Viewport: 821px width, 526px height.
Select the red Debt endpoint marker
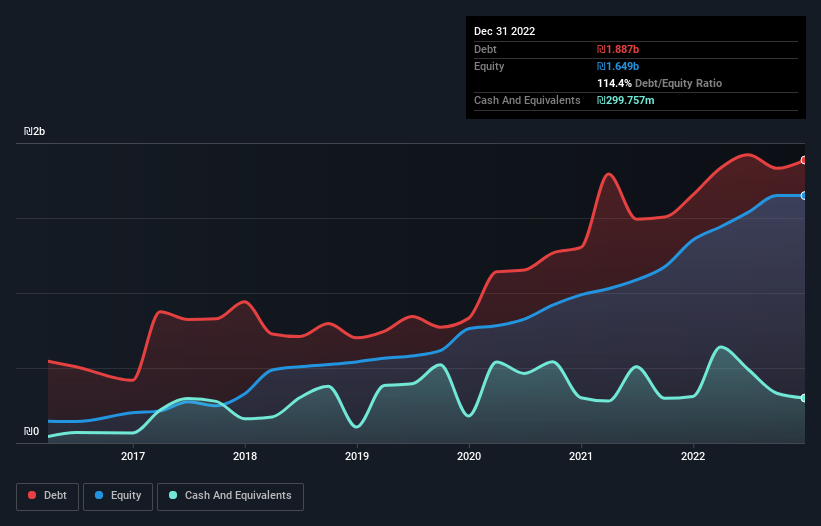[804, 160]
